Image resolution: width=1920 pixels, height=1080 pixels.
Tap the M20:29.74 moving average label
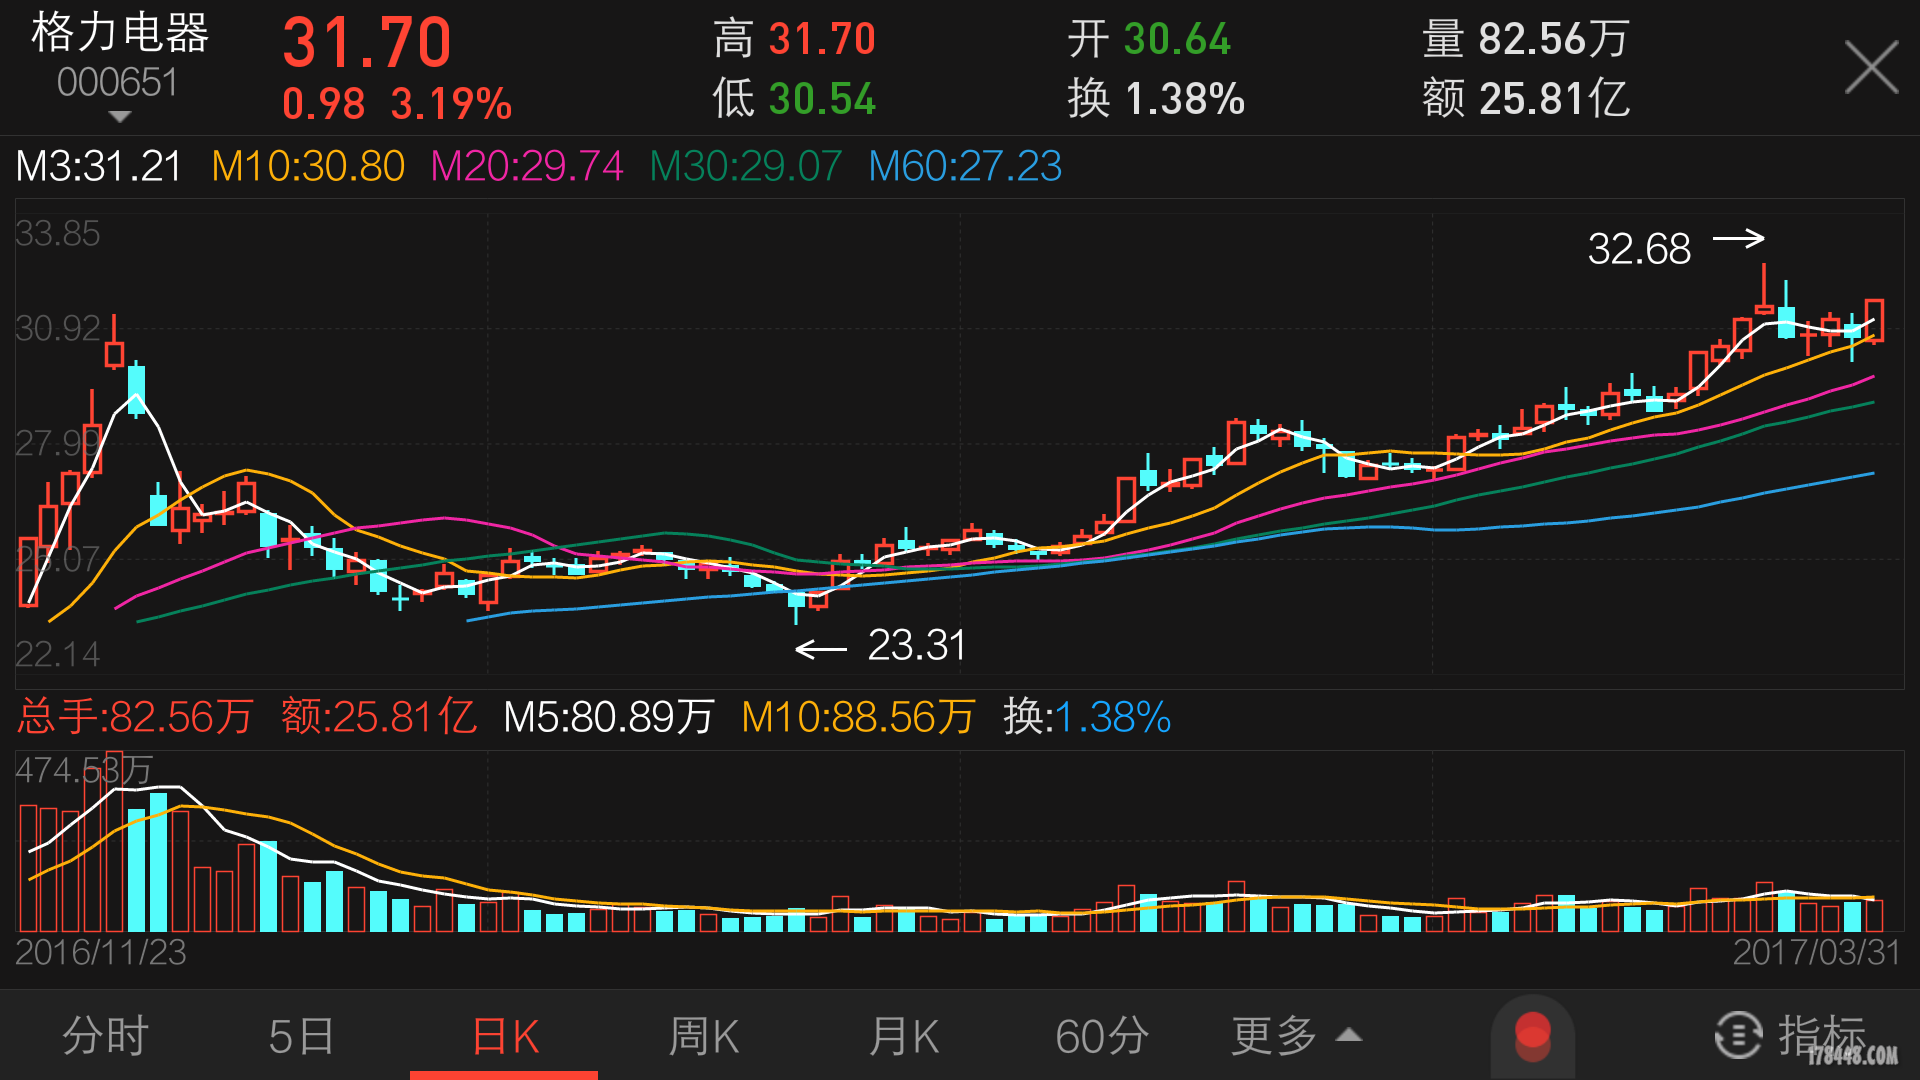point(527,166)
